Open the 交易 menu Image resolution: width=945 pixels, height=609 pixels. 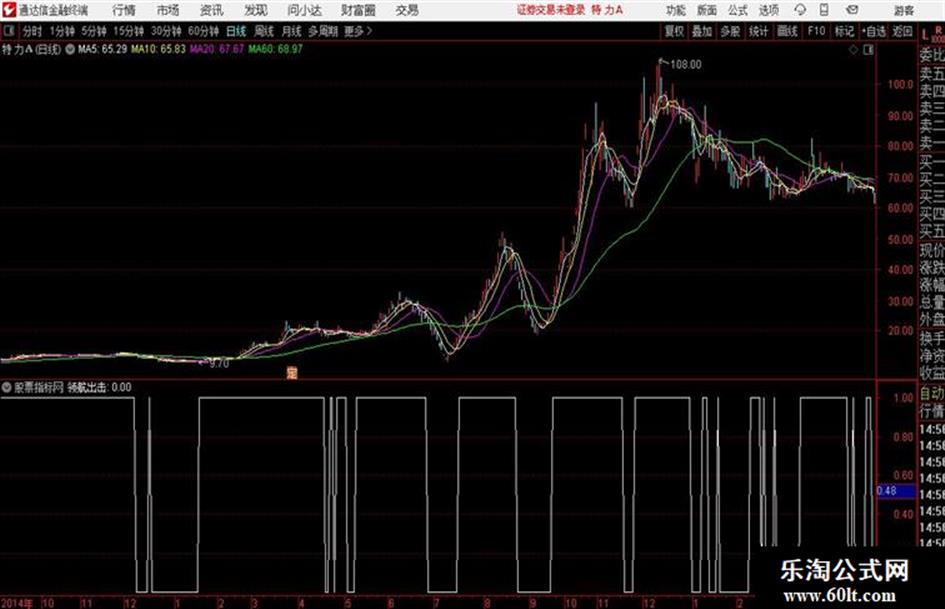(x=407, y=10)
